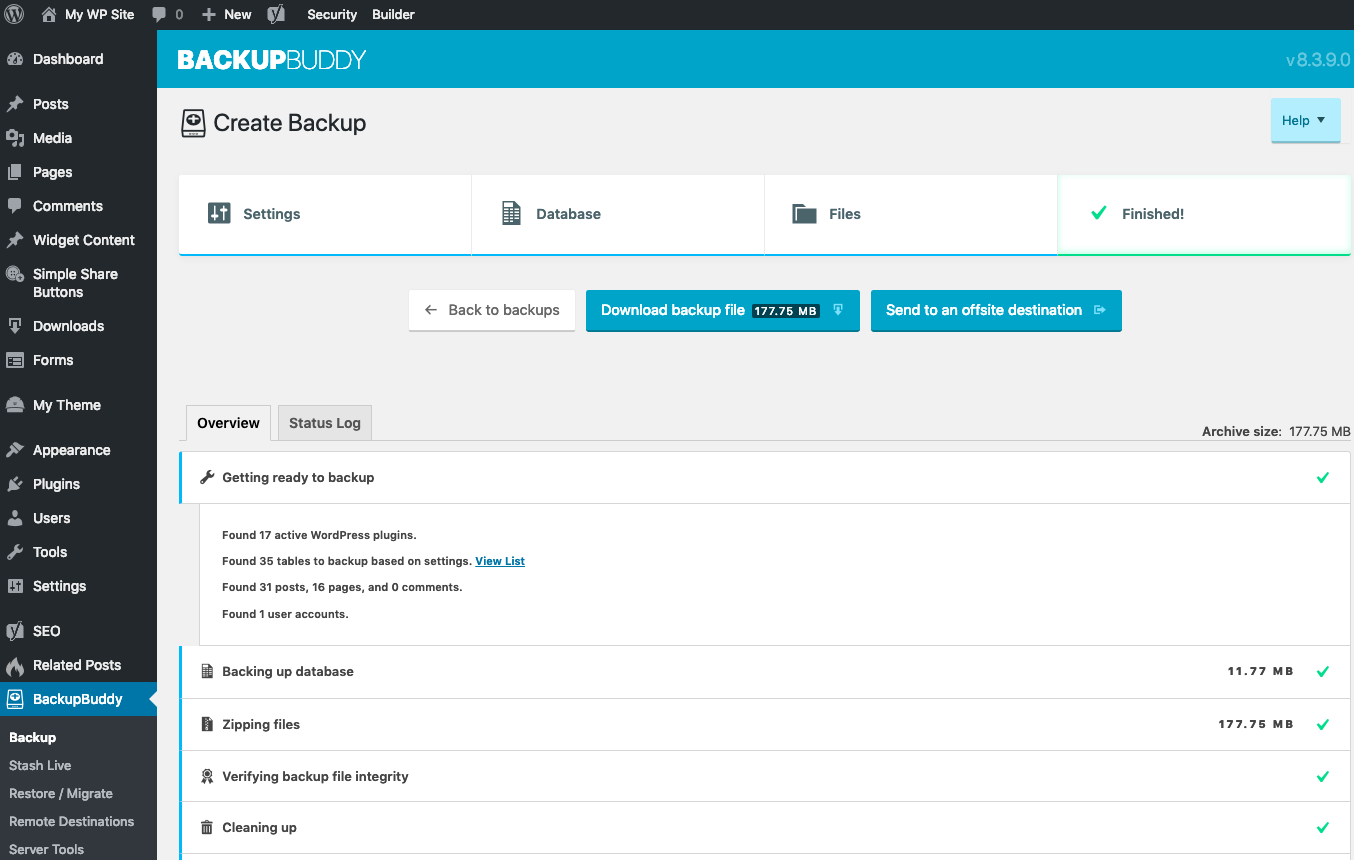The image size is (1354, 860).
Task: Click the Files step folder icon
Action: pyautogui.click(x=805, y=214)
